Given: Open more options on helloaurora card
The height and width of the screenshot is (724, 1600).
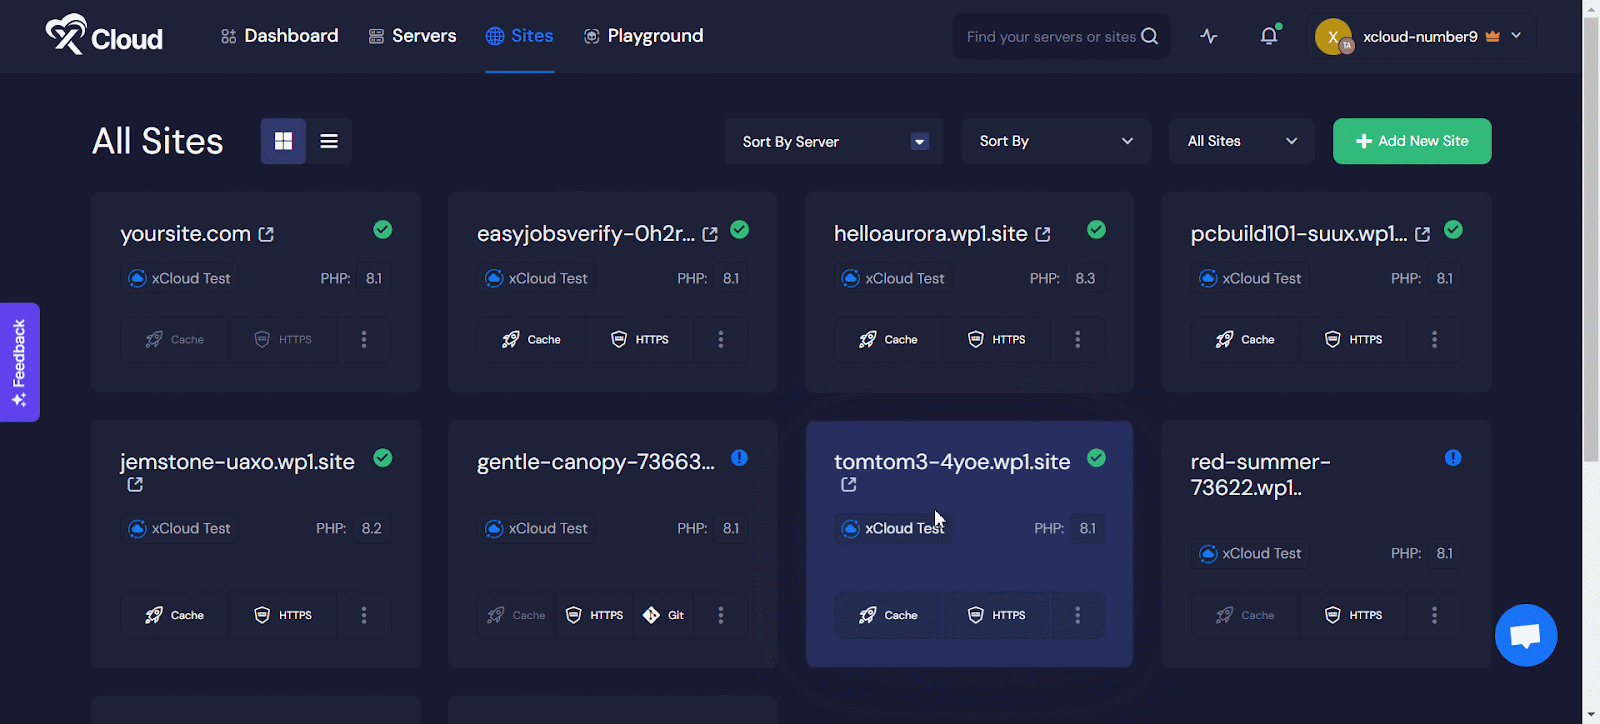Looking at the screenshot, I should [1078, 340].
